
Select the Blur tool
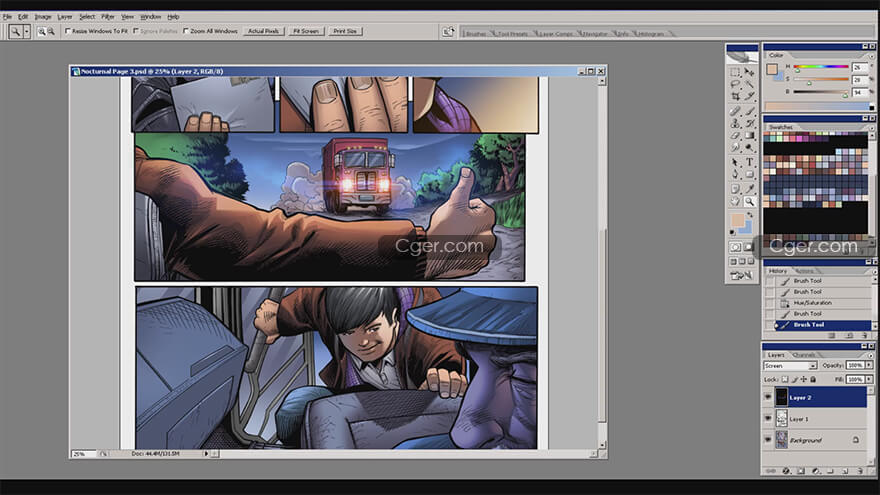coord(735,147)
